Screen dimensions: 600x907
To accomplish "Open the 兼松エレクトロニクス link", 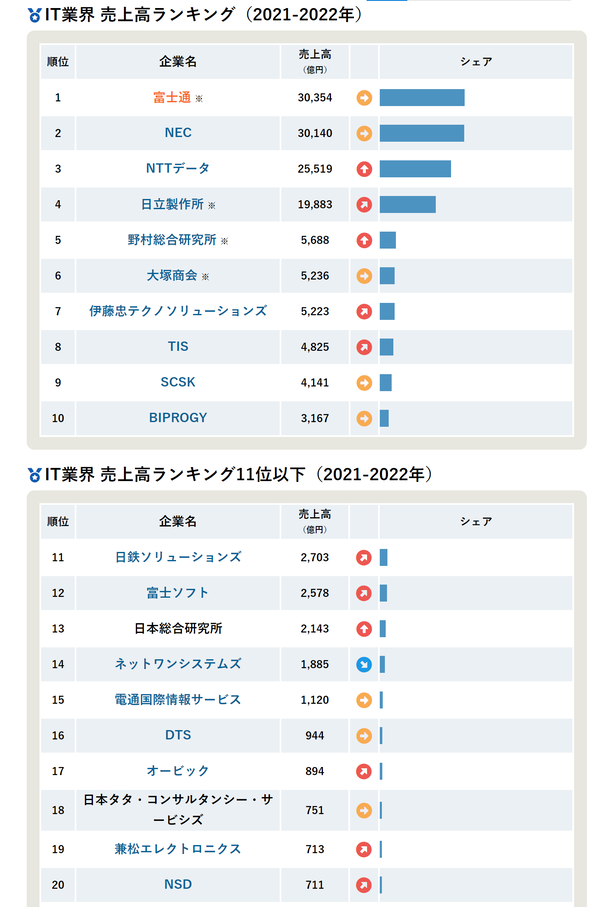I will coord(178,849).
